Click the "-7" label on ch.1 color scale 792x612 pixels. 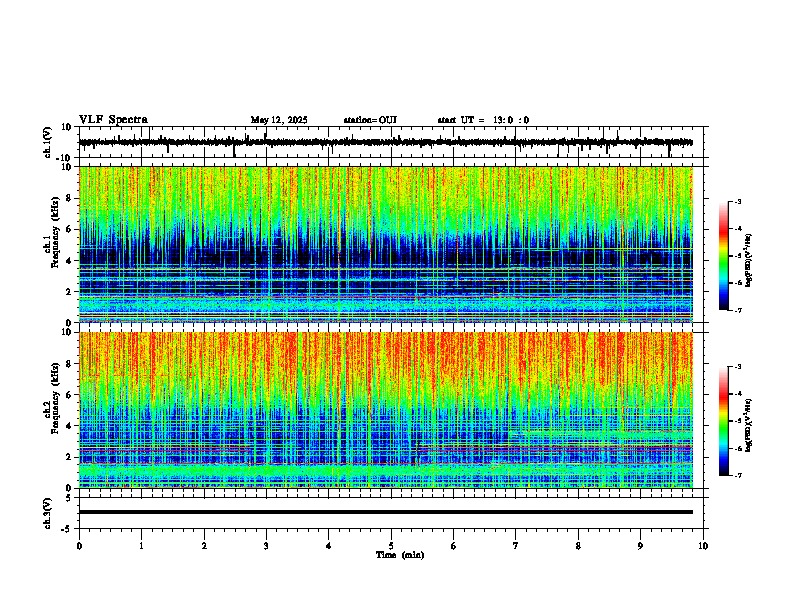738,310
